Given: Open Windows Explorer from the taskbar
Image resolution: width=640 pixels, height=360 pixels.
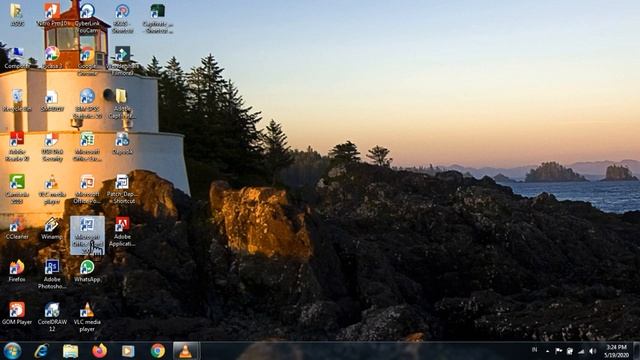Looking at the screenshot, I should point(70,351).
